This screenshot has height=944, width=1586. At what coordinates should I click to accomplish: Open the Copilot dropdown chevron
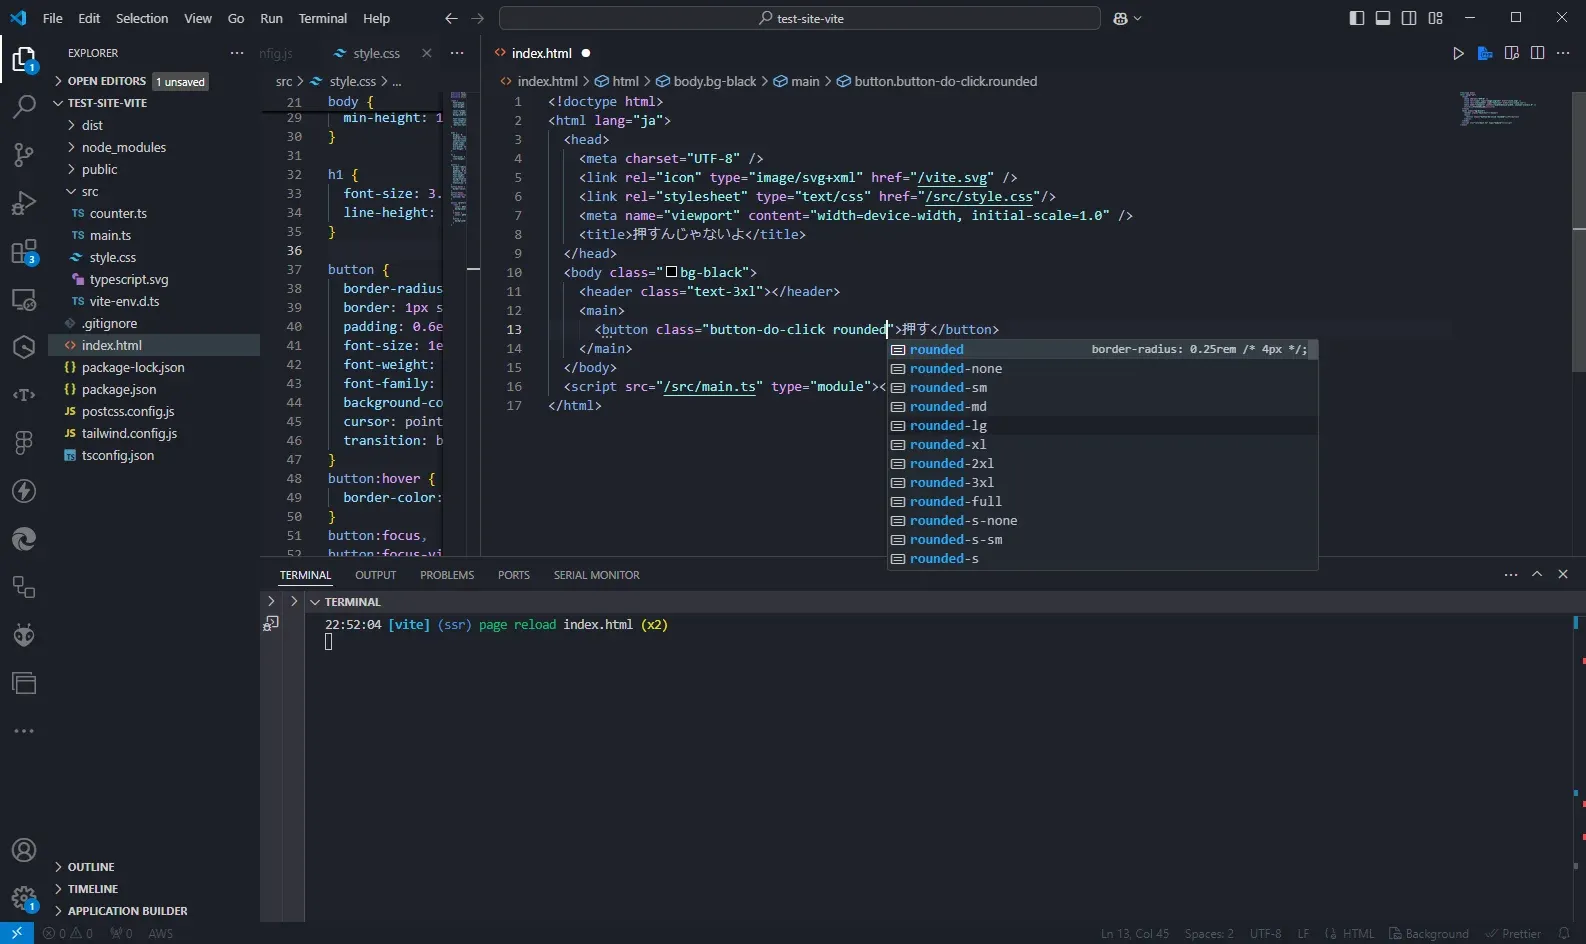point(1138,18)
